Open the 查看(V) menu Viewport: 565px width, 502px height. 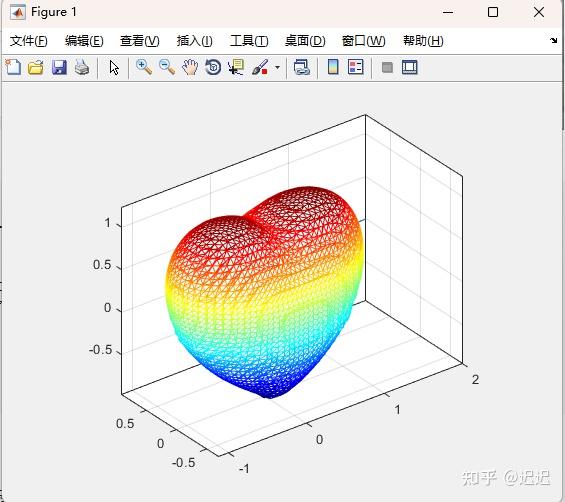click(x=139, y=41)
